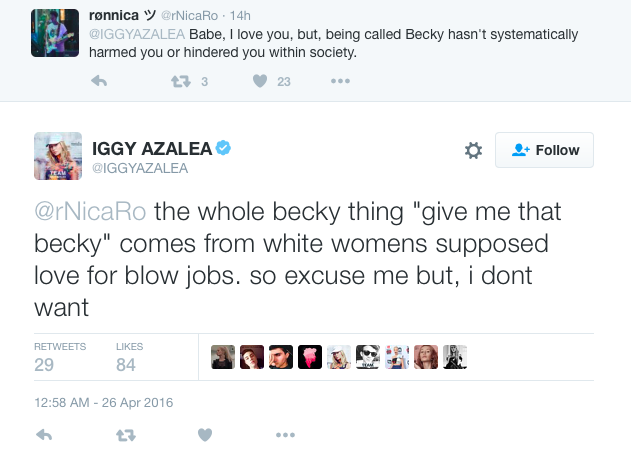This screenshot has width=631, height=475.
Task: Follow IGGY AZALEA
Action: point(545,150)
